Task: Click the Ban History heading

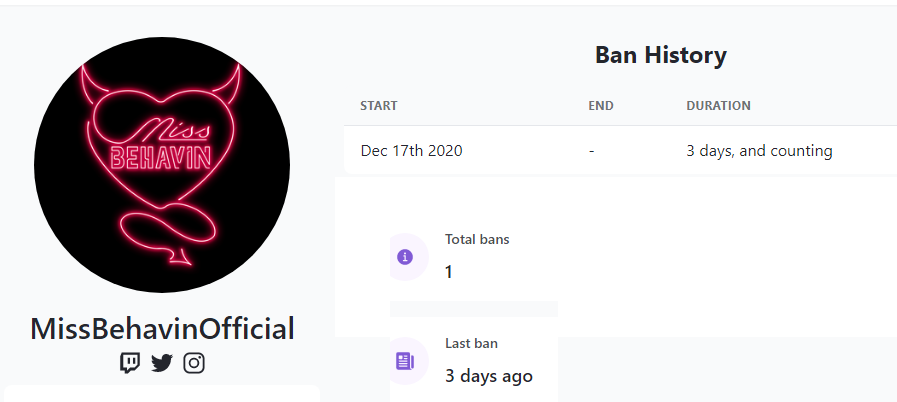Action: coord(661,55)
